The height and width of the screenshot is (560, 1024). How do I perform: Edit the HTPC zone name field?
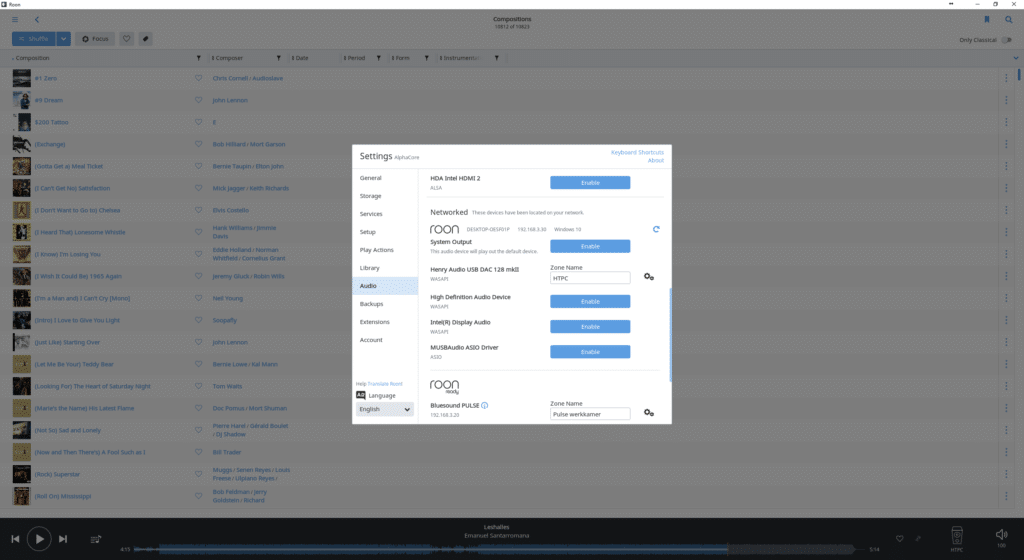pos(590,278)
